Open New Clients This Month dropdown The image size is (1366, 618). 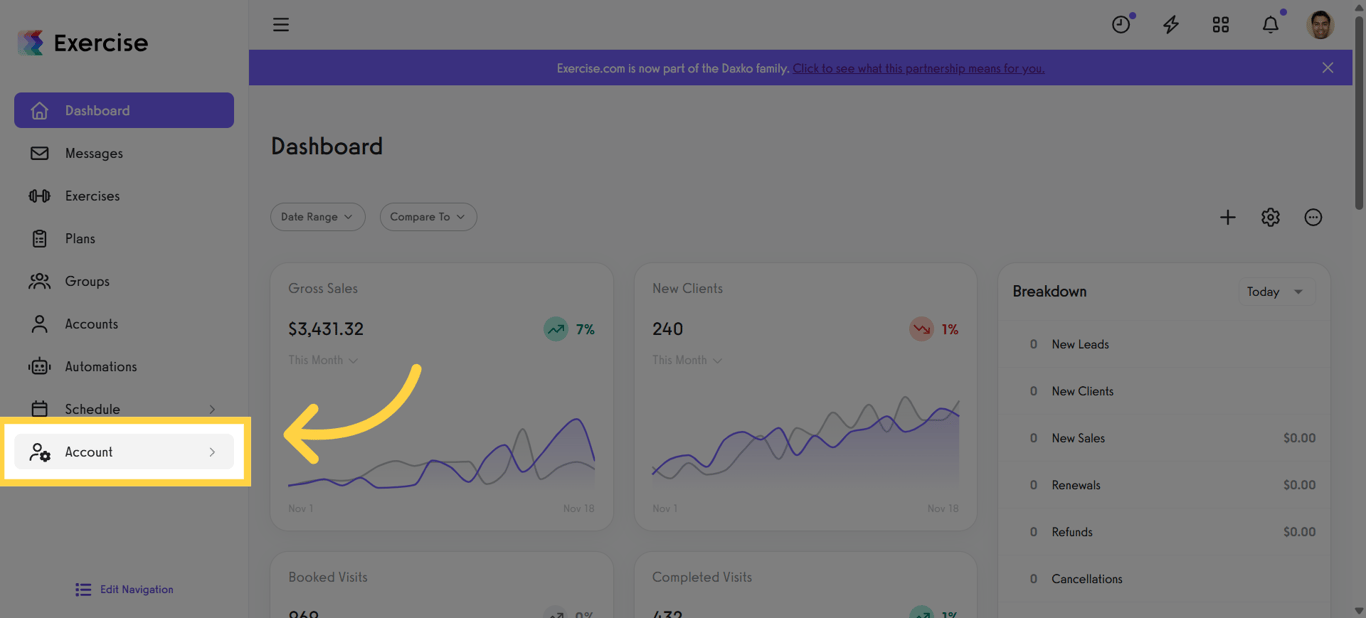pyautogui.click(x=687, y=360)
